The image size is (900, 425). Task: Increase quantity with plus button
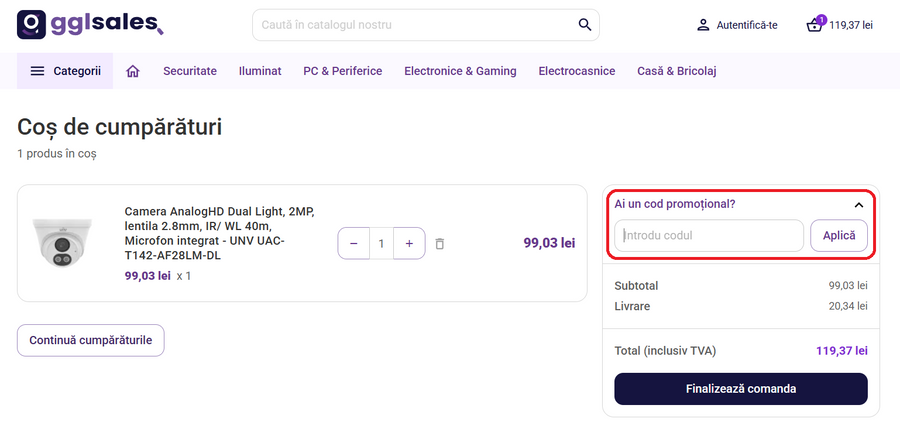[409, 243]
